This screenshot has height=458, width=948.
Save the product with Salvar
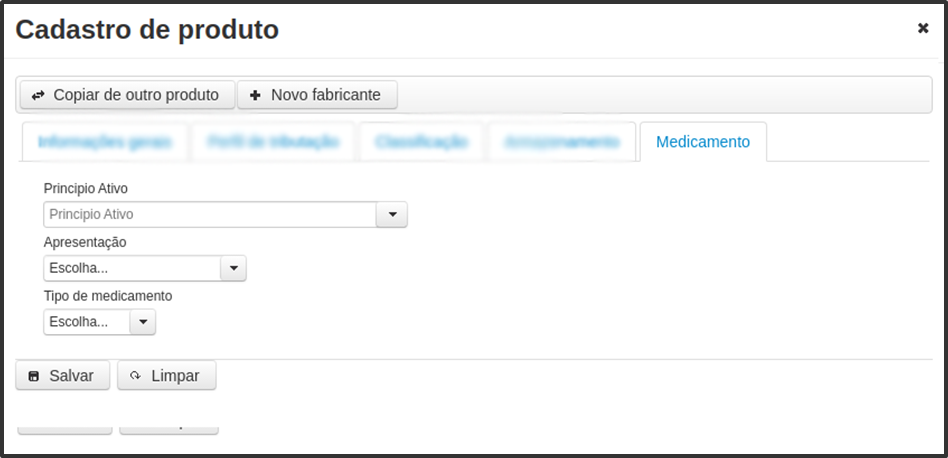[x=63, y=376]
